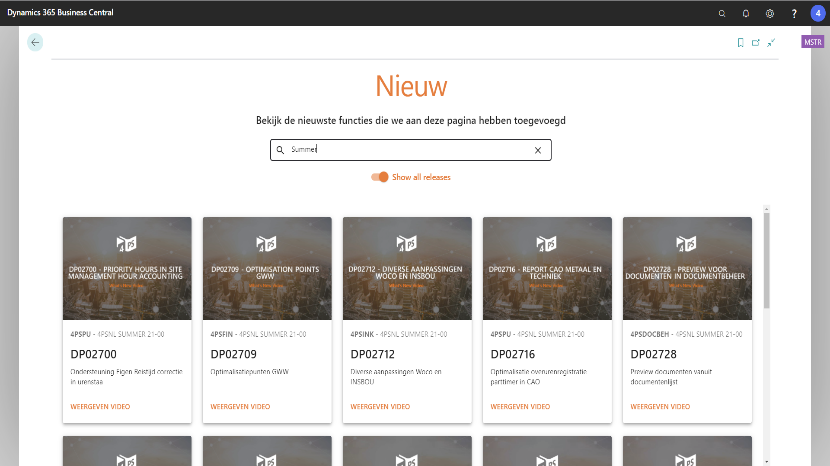Image resolution: width=830 pixels, height=466 pixels.
Task: Click Weergeven Video link for DP02716
Action: (x=520, y=407)
